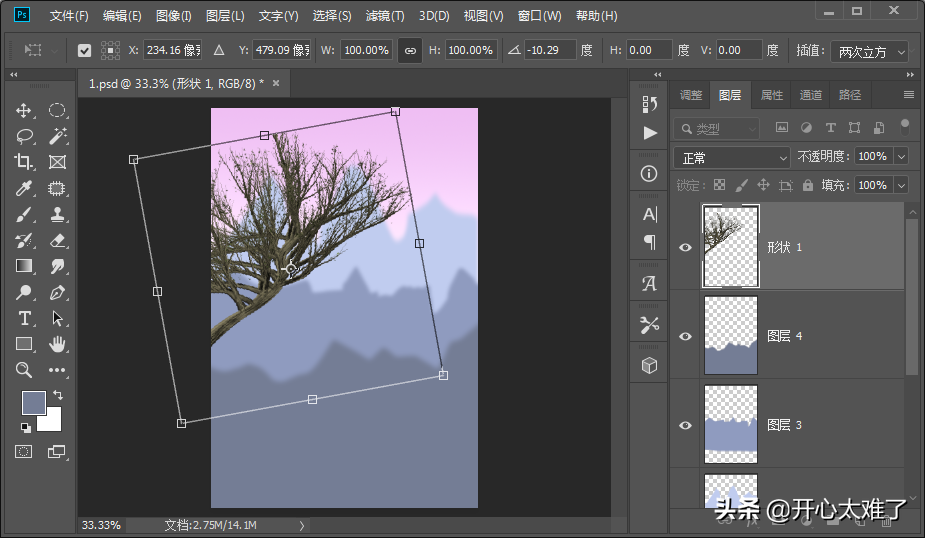
Task: Select the 形状 1 layer thumbnail
Action: 731,246
